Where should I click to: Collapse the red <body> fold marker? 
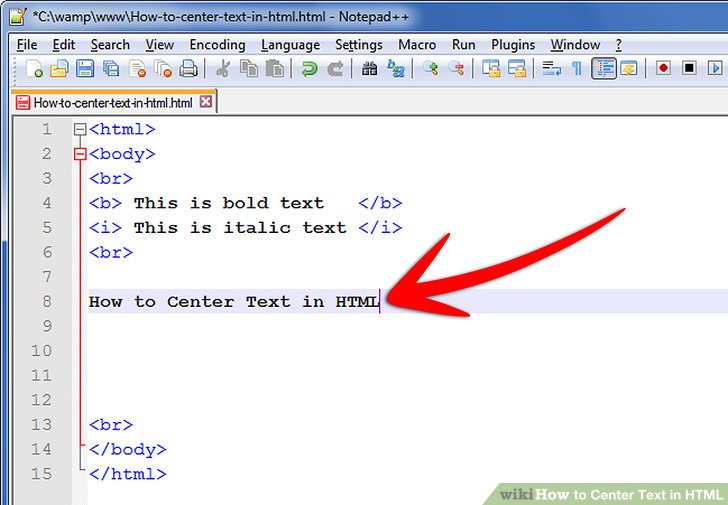tap(80, 154)
